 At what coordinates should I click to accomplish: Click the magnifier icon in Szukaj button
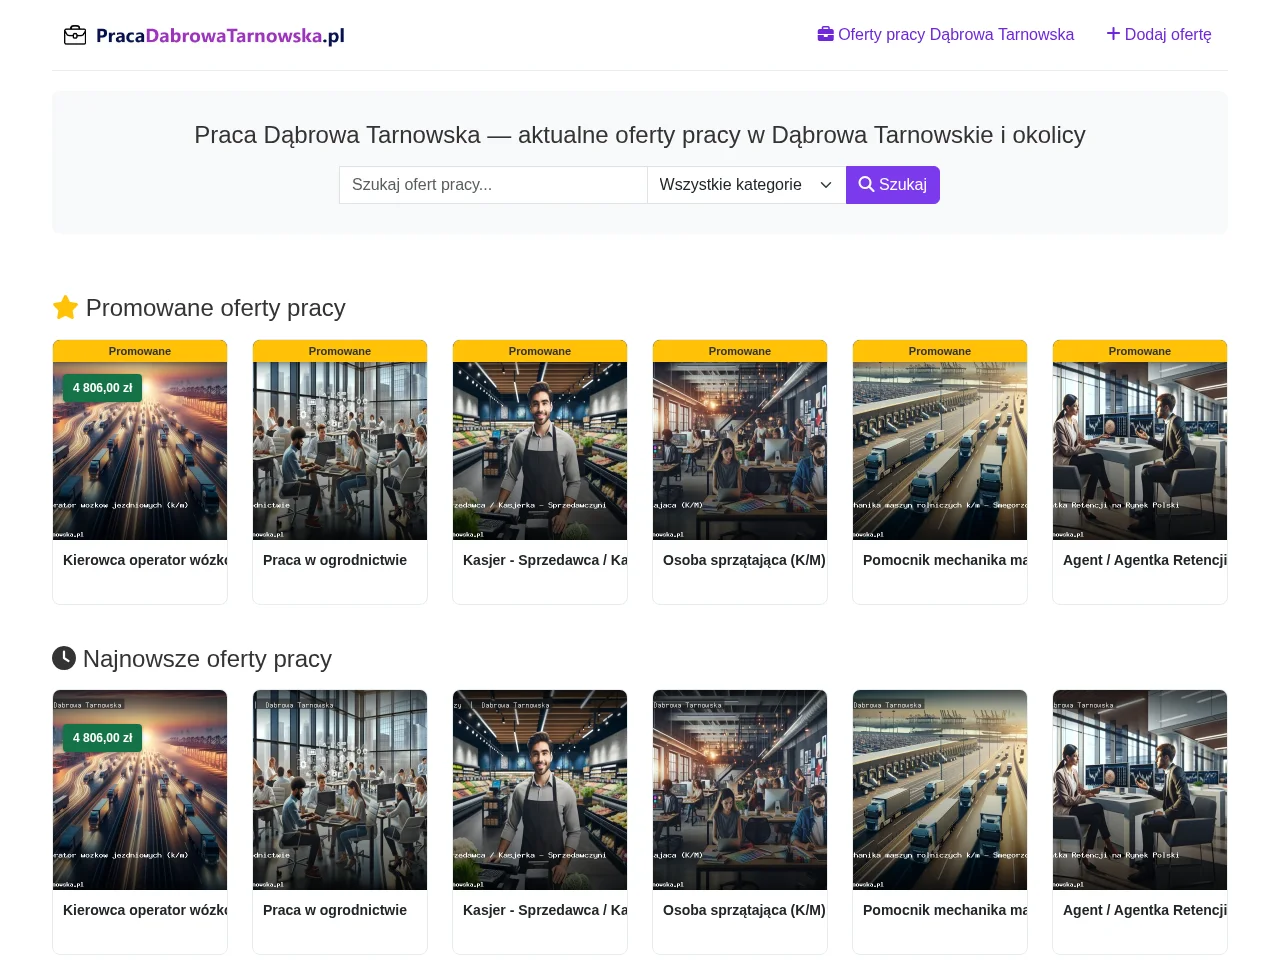coord(866,184)
